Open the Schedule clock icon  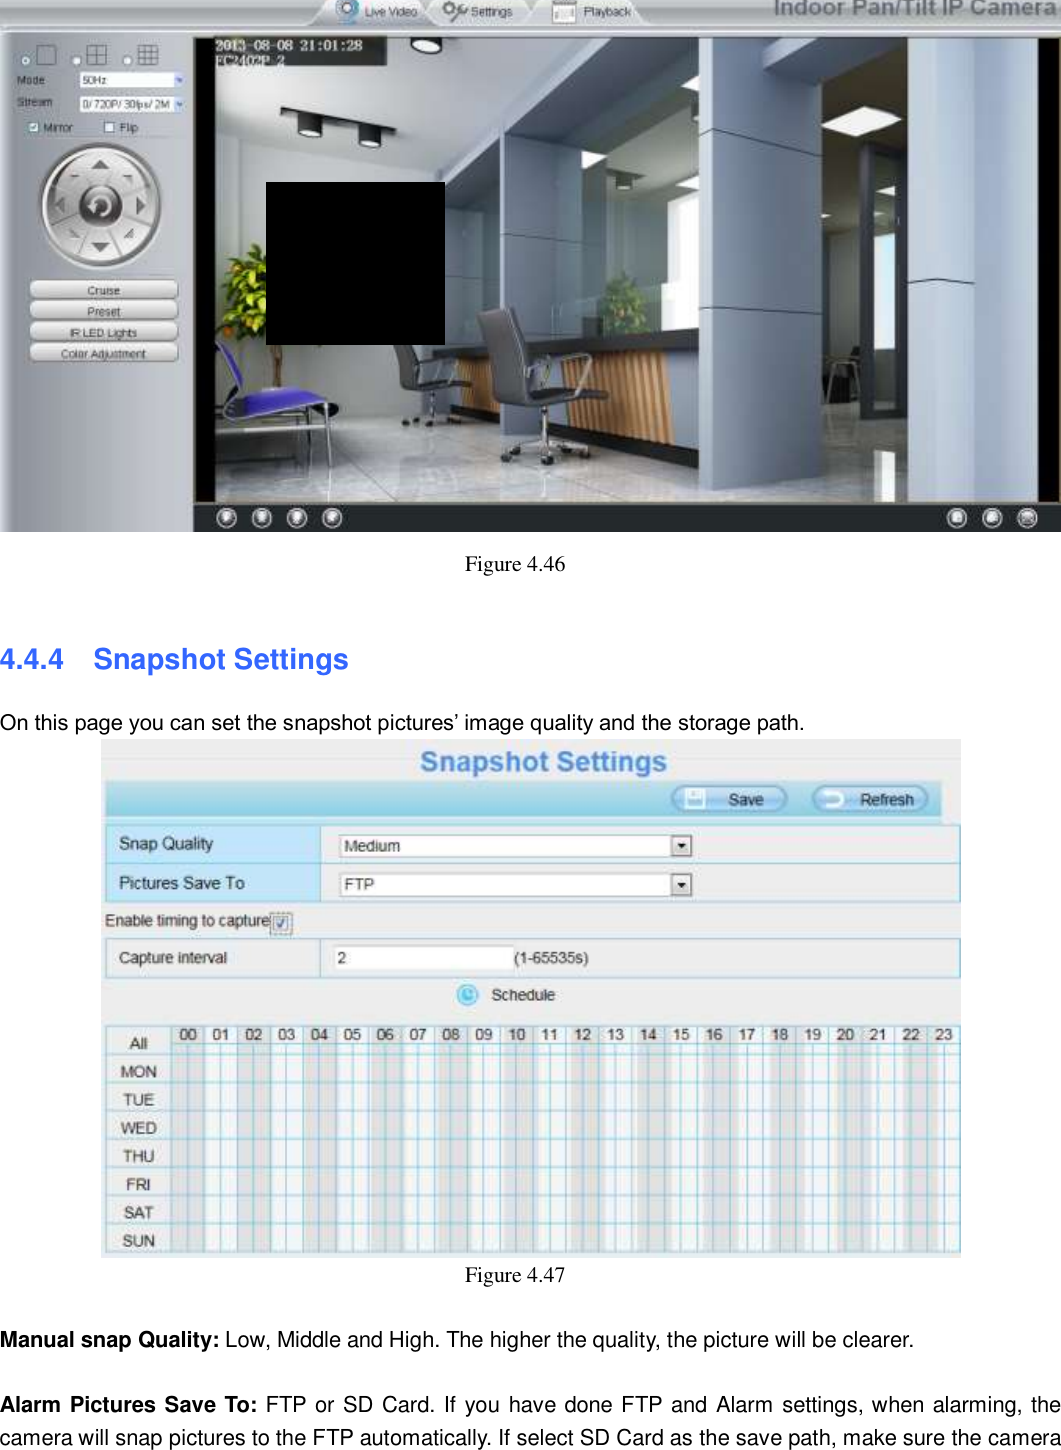[x=465, y=994]
